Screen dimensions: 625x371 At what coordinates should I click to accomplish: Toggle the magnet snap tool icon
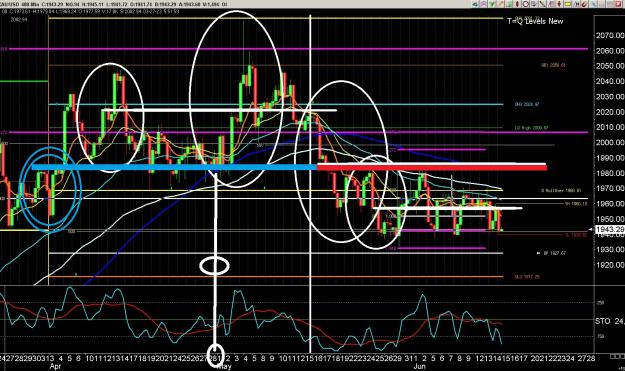tap(585, 4)
